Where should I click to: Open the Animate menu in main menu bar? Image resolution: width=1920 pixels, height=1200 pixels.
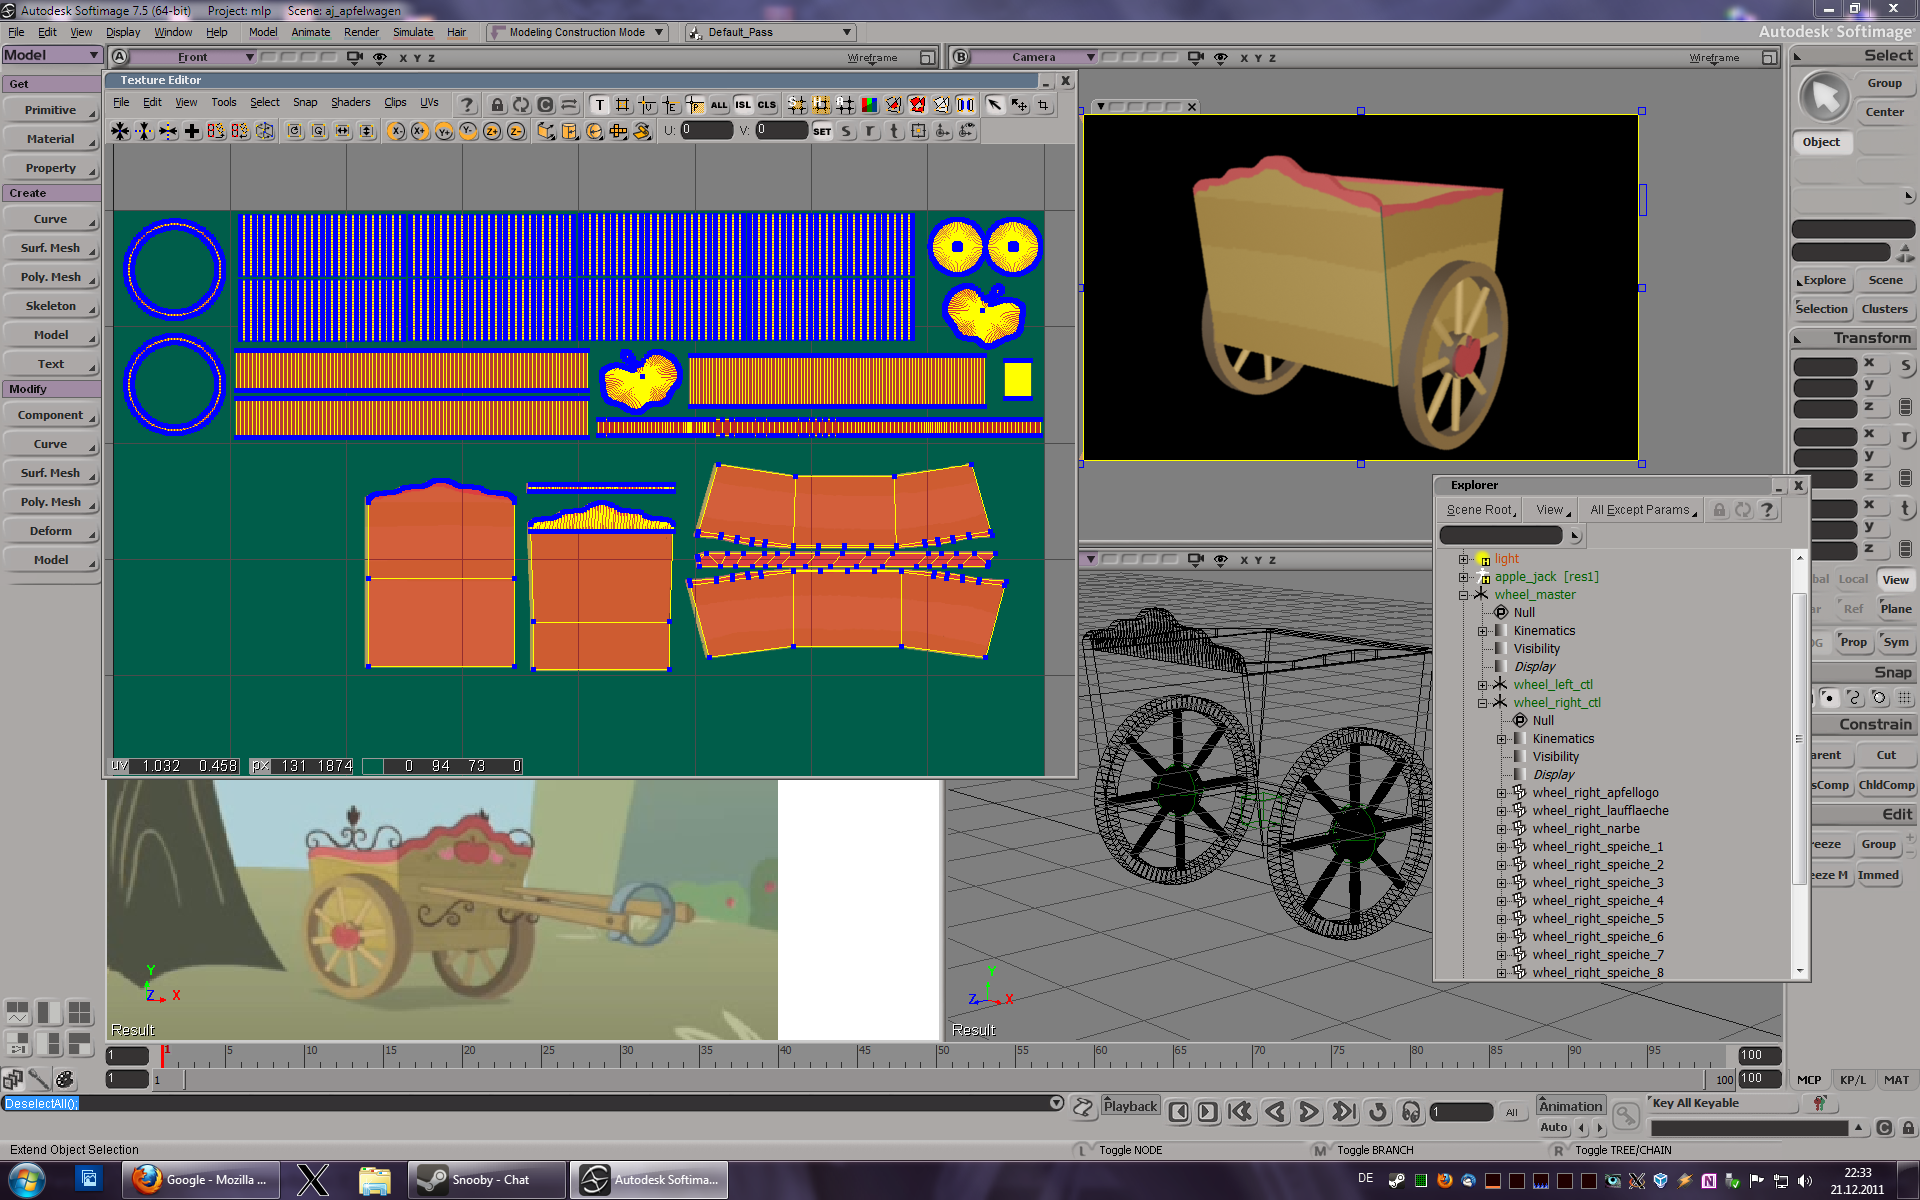click(310, 32)
